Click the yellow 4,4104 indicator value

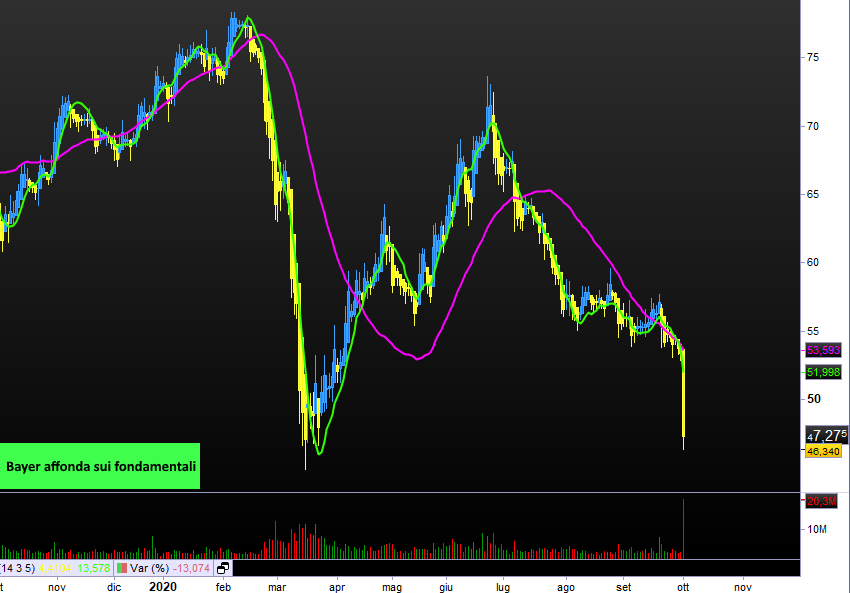pyautogui.click(x=57, y=568)
